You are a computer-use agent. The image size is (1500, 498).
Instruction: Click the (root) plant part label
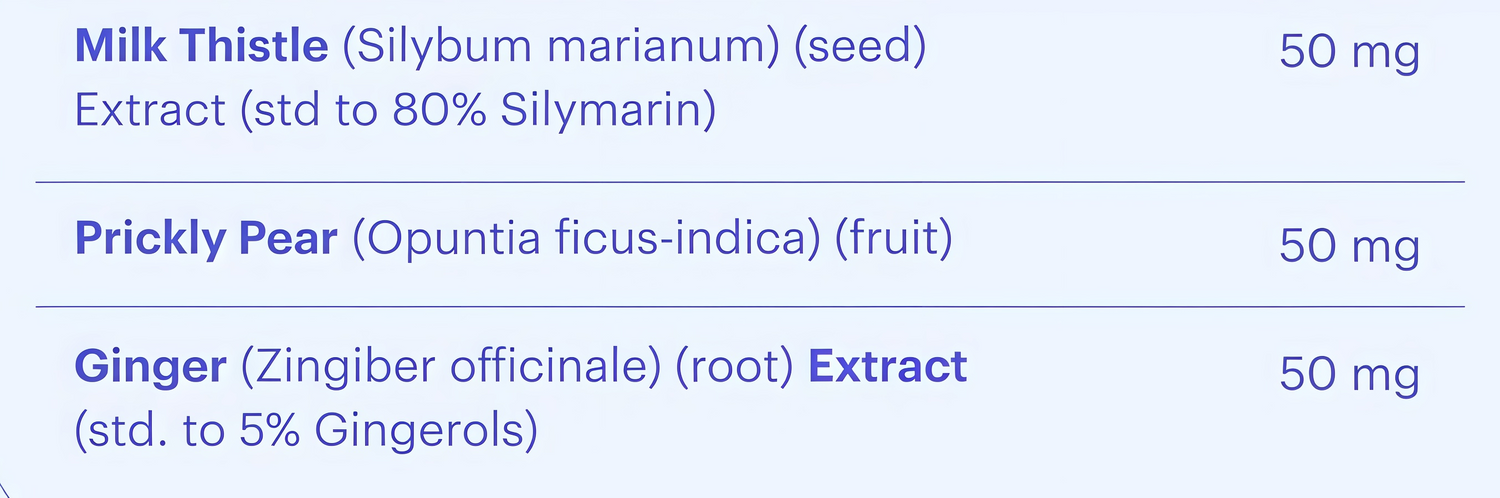coord(735,367)
